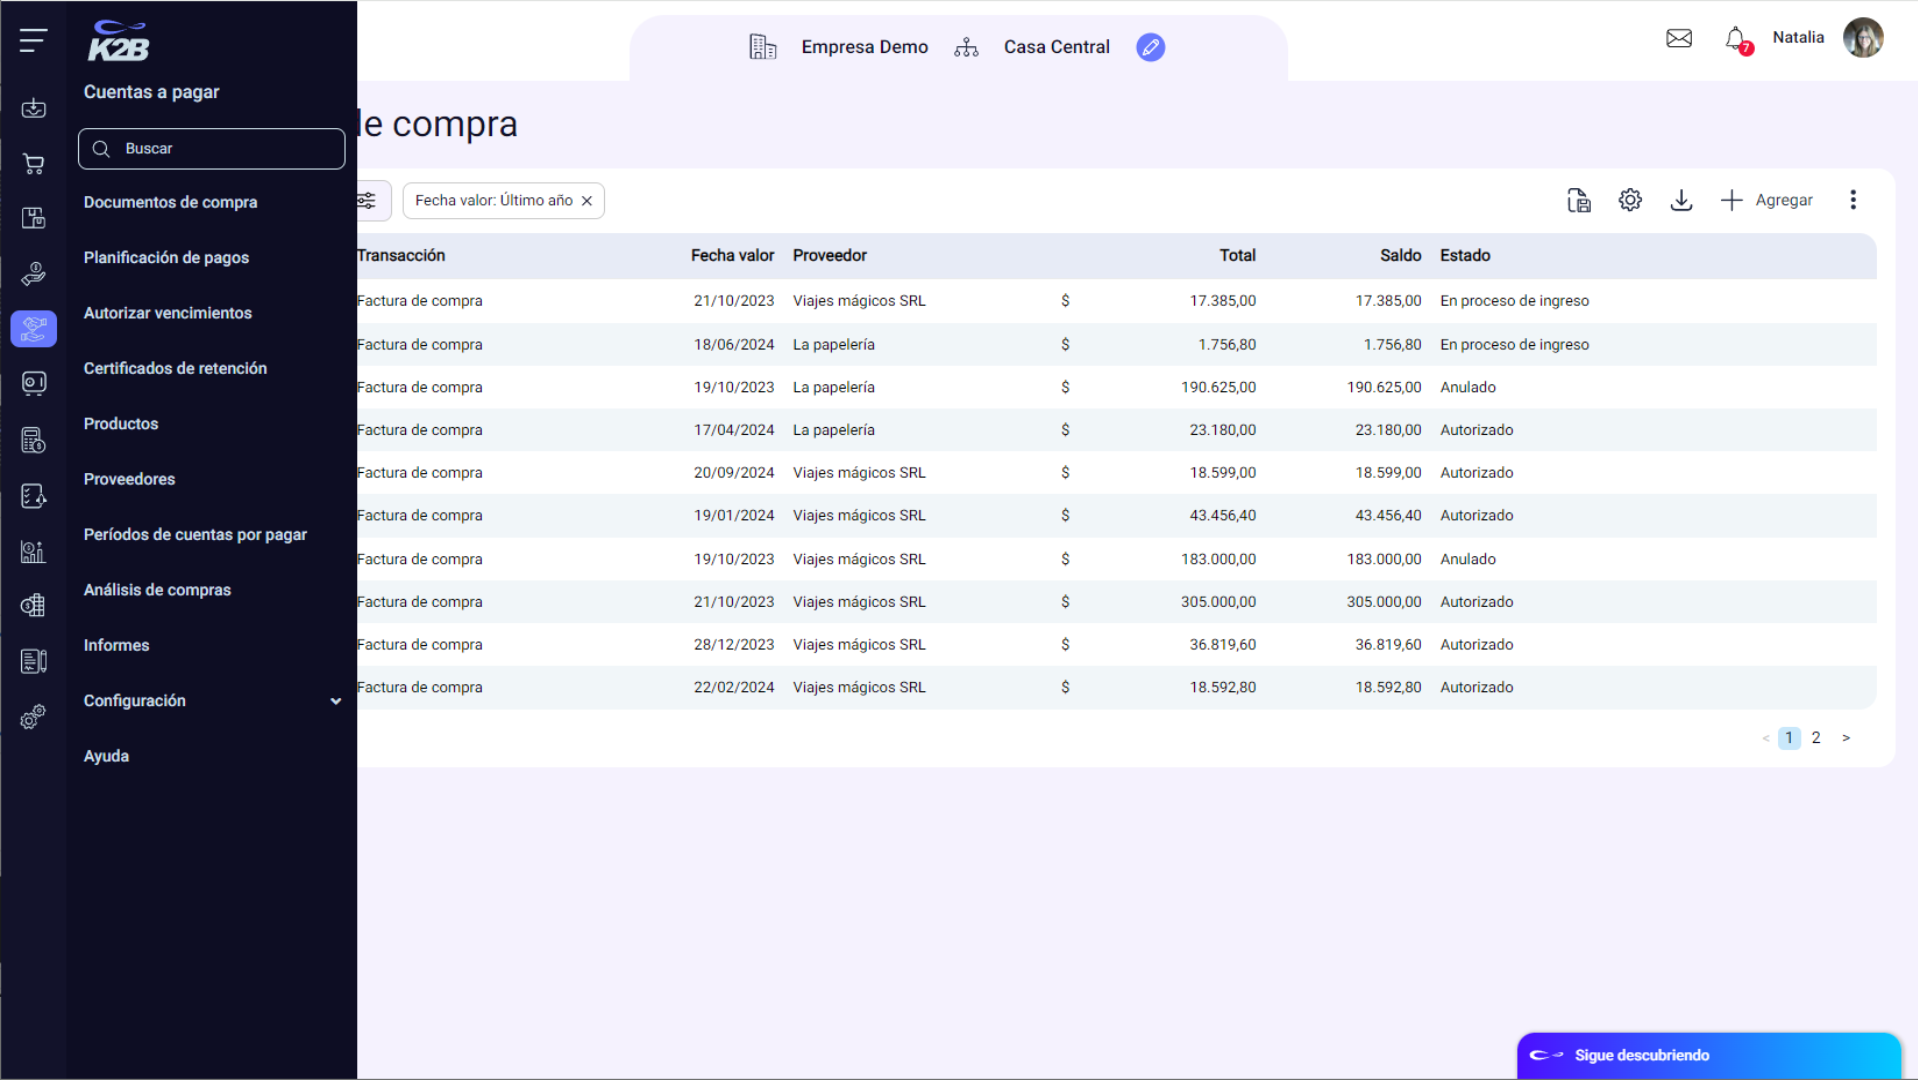
Task: Click the copy document icon in toolbar
Action: [x=1578, y=200]
